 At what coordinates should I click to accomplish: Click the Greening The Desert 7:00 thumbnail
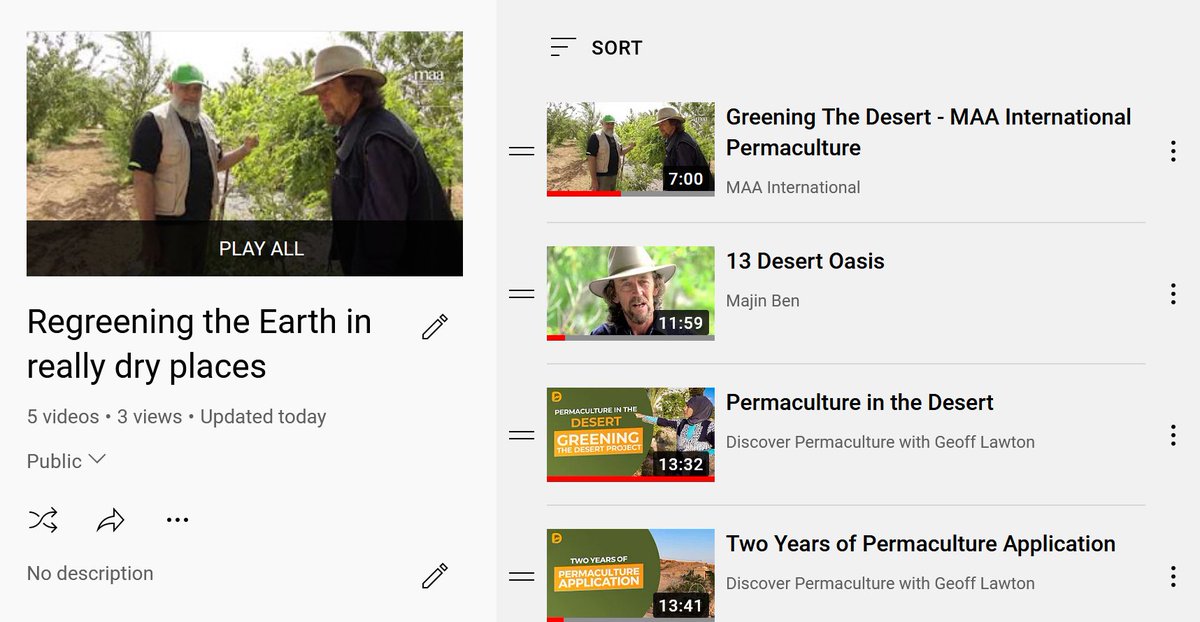pyautogui.click(x=631, y=149)
